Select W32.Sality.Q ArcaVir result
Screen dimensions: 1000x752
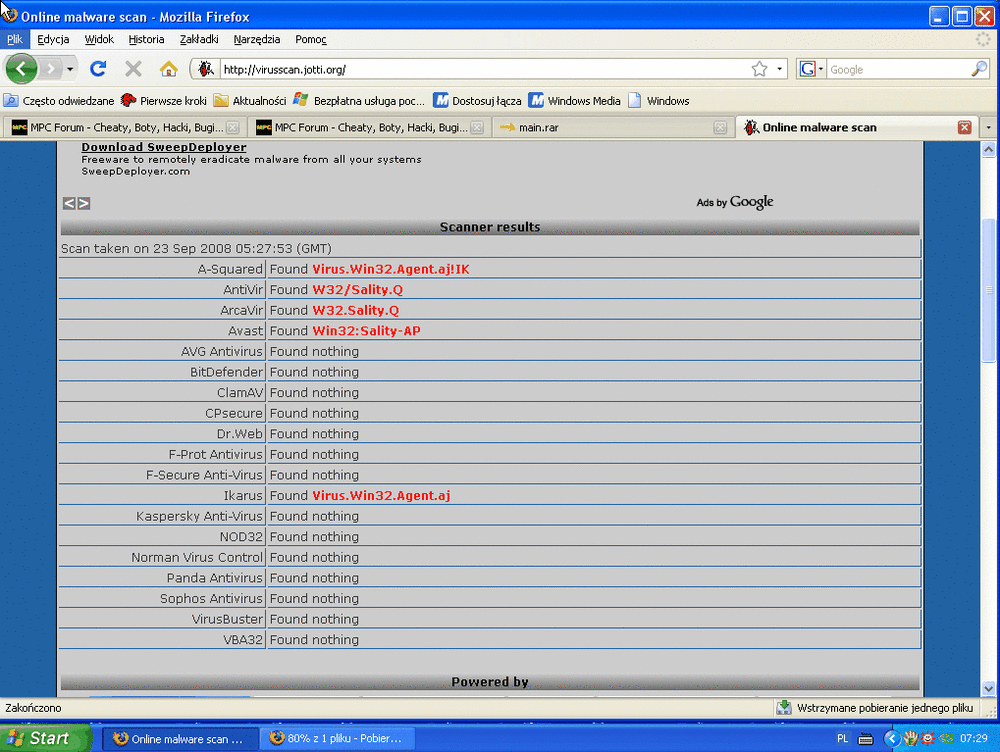tap(356, 311)
